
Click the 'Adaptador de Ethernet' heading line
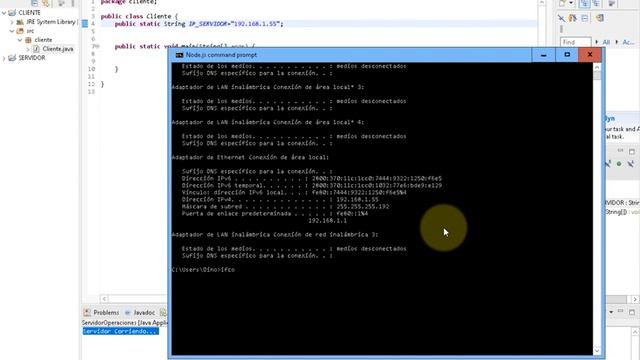tap(250, 158)
